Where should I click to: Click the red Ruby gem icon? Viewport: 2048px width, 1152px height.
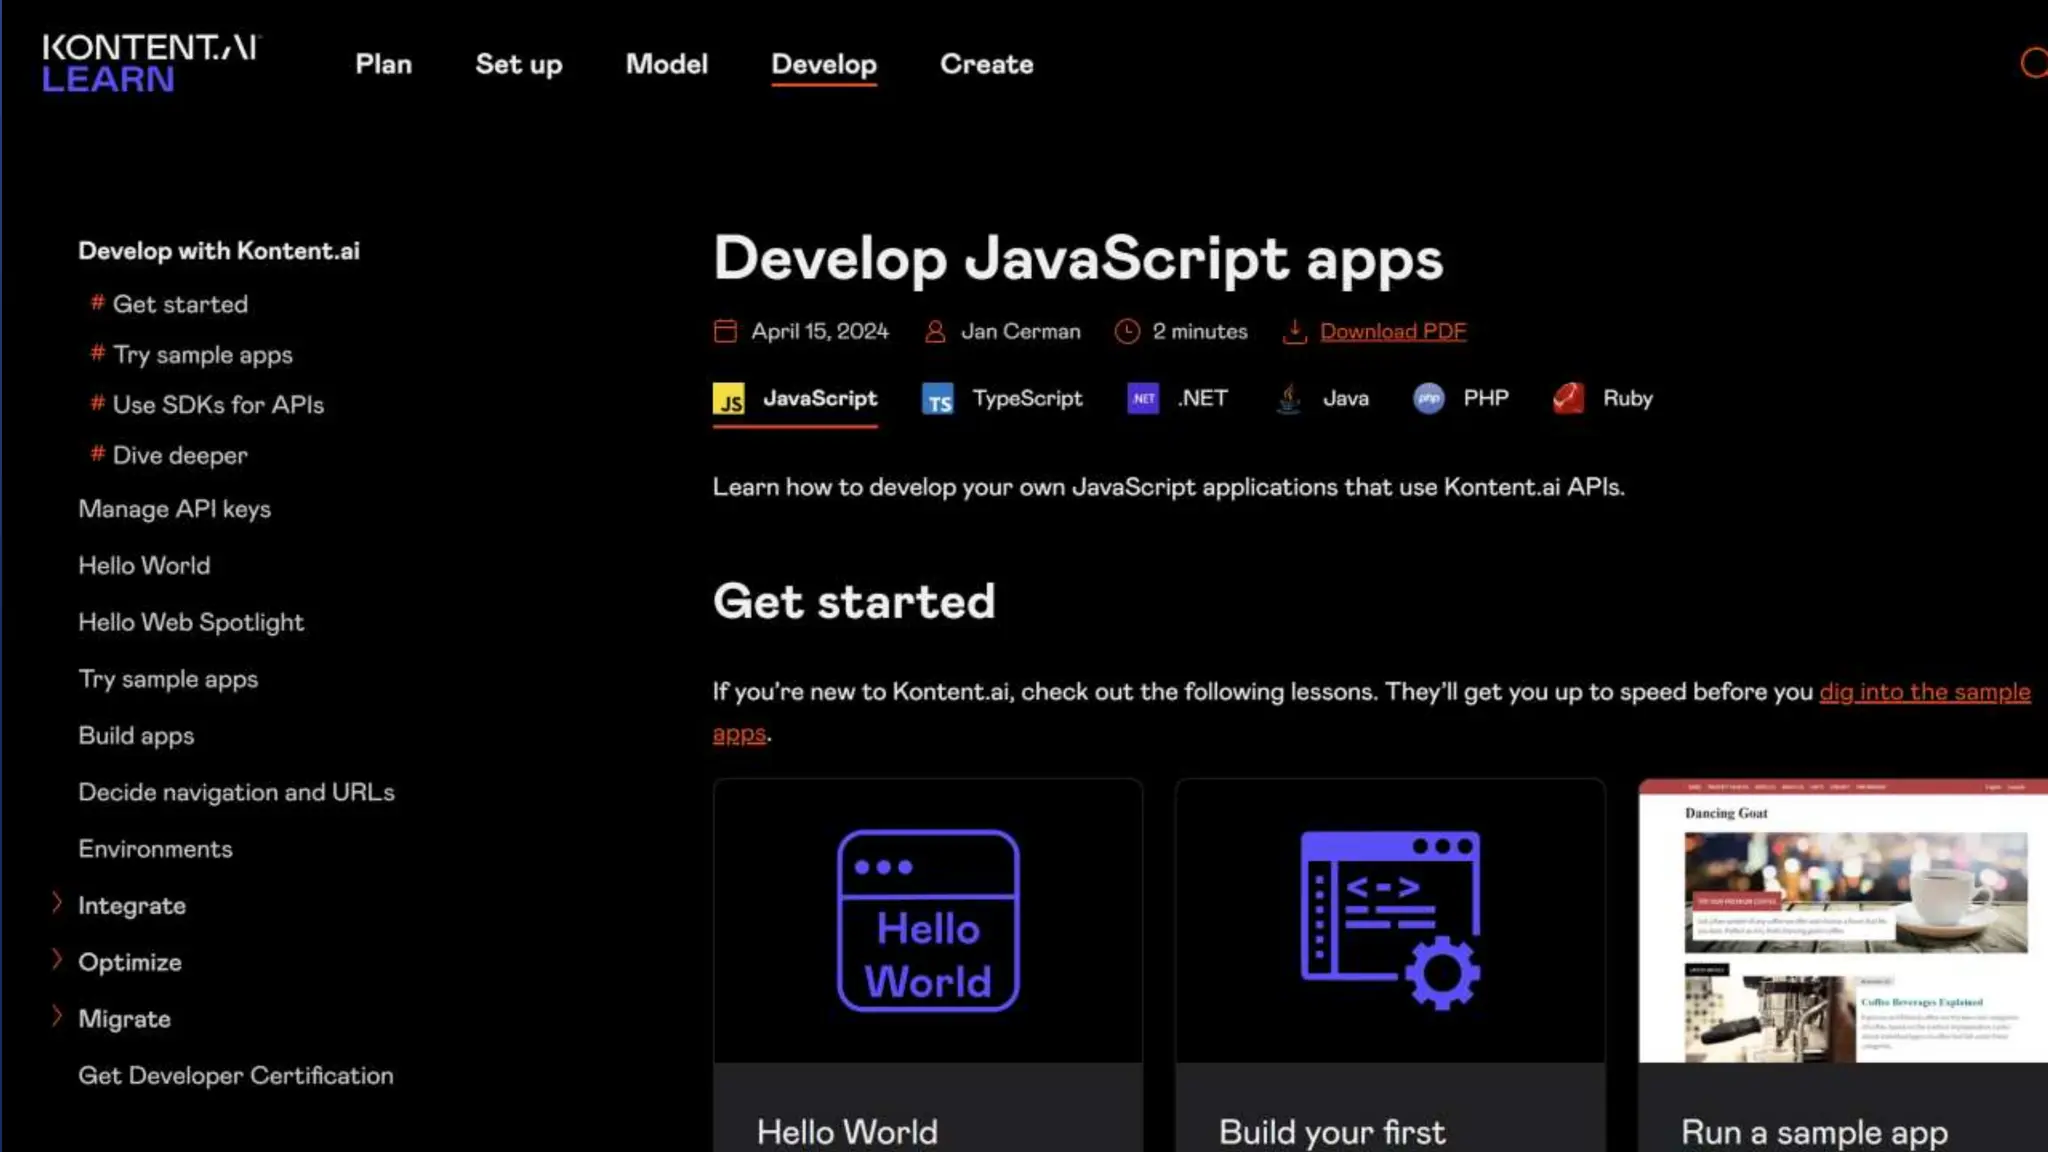point(1569,398)
